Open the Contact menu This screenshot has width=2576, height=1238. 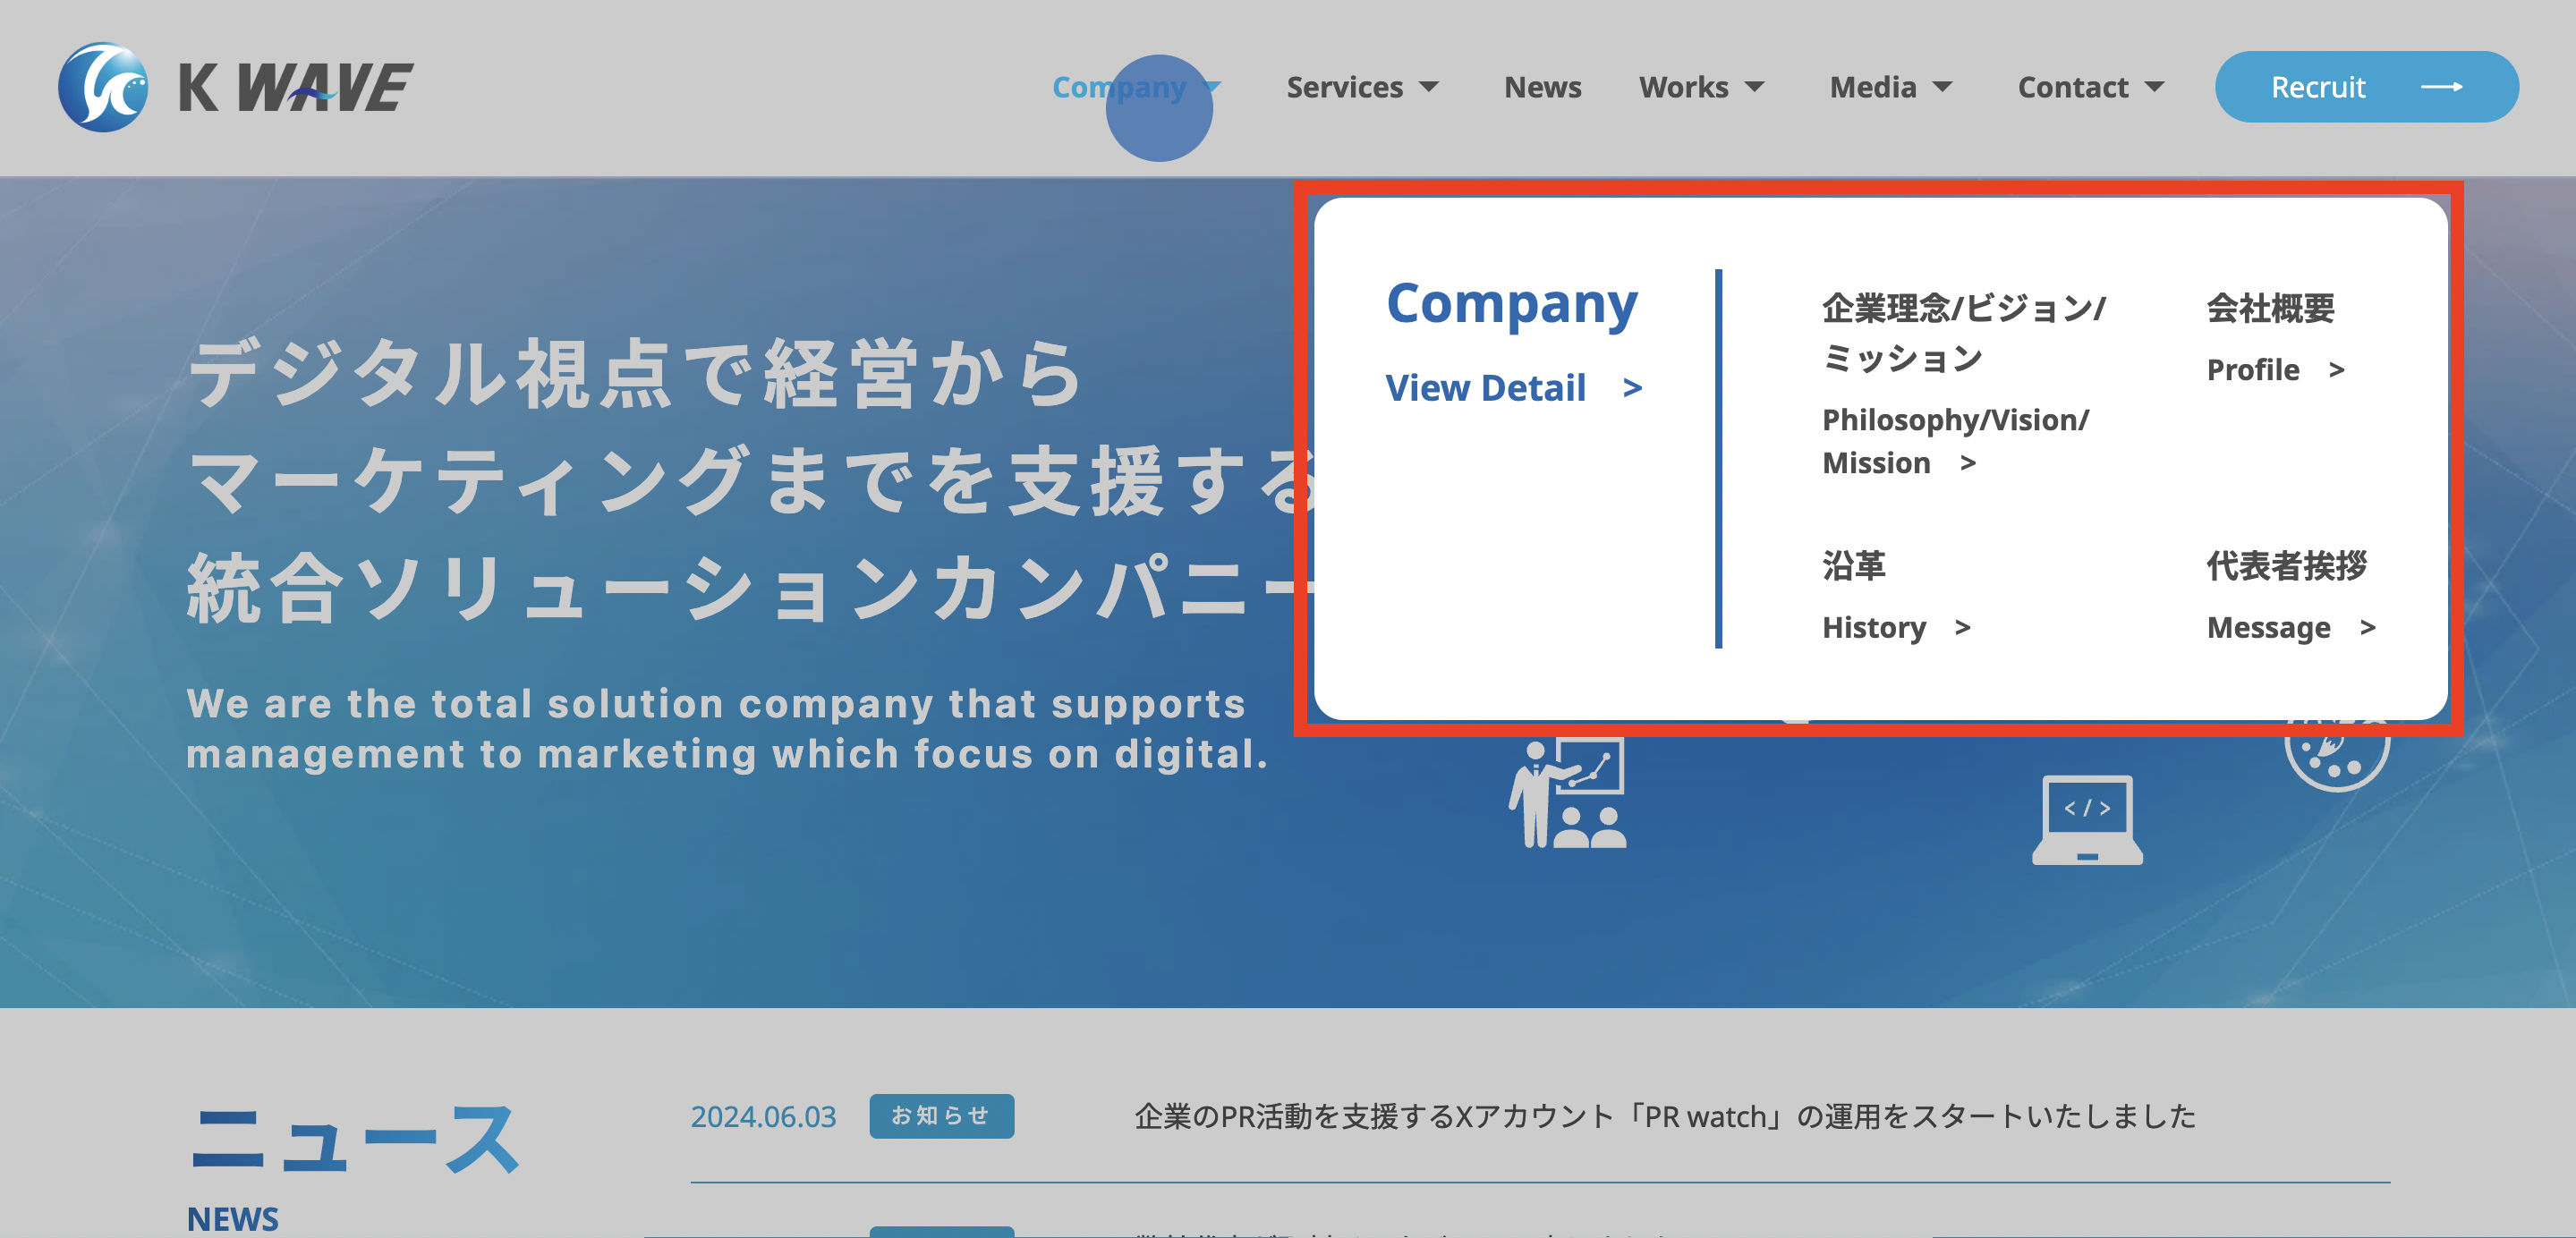[x=2072, y=87]
